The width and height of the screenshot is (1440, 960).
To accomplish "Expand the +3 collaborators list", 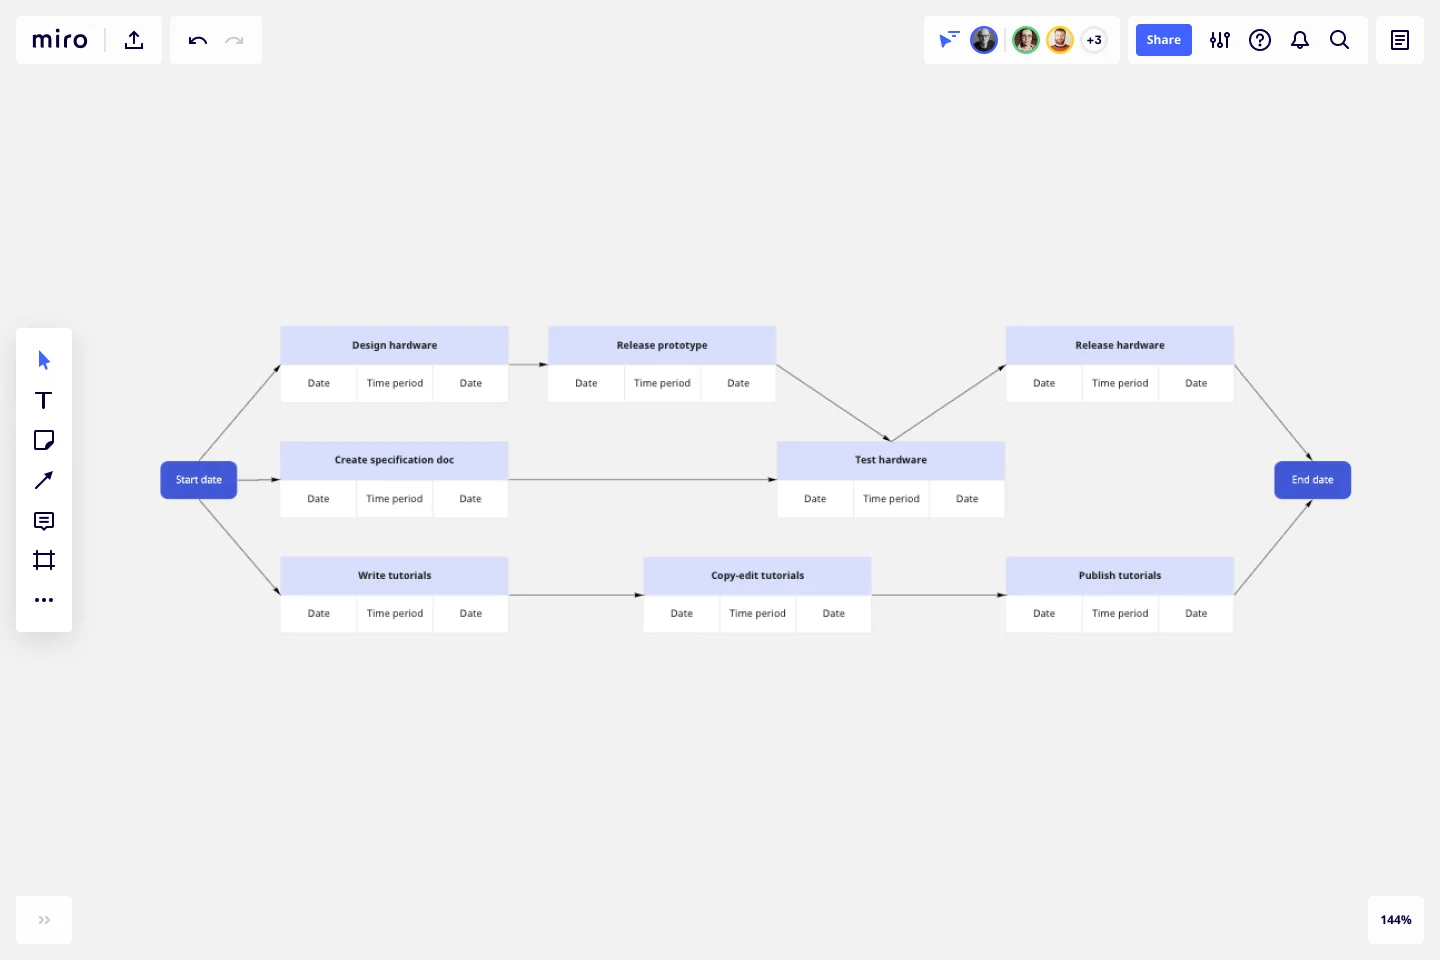I will point(1094,40).
